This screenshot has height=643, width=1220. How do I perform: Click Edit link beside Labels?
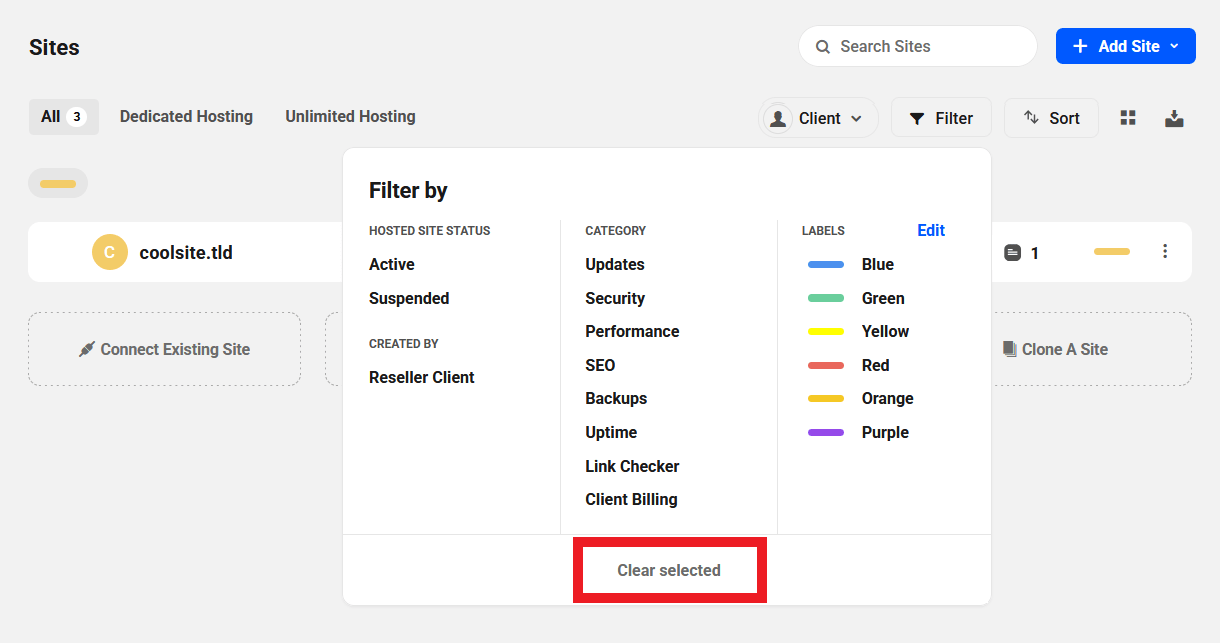point(931,230)
